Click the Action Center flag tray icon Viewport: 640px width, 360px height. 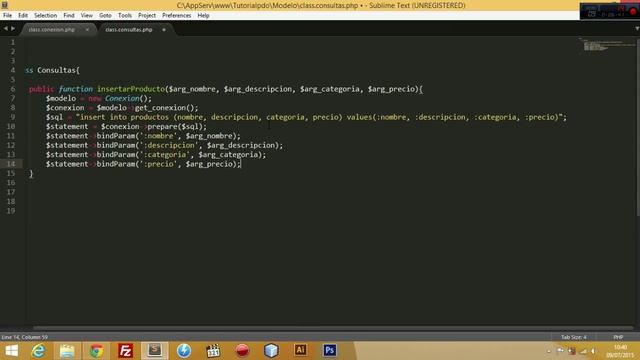pos(560,351)
